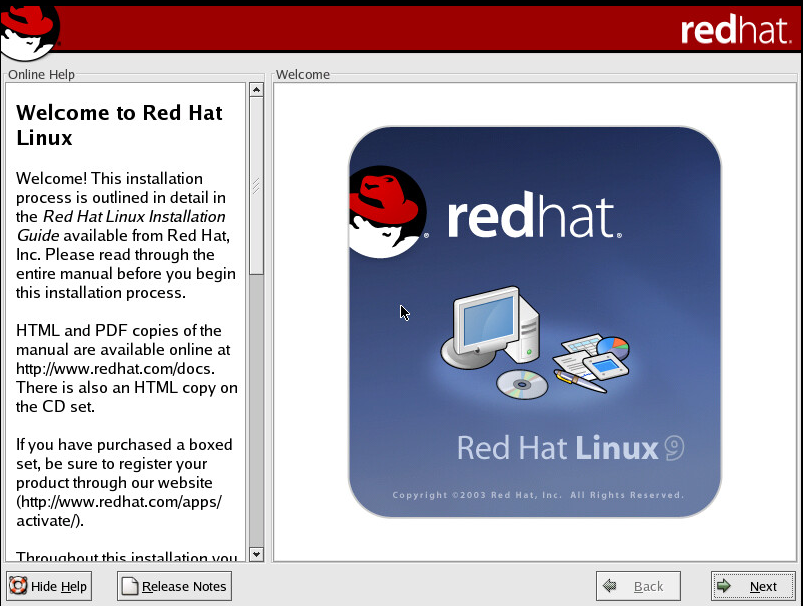Click the white redhat wordmark on the splash
The height and width of the screenshot is (606, 803).
[x=532, y=217]
